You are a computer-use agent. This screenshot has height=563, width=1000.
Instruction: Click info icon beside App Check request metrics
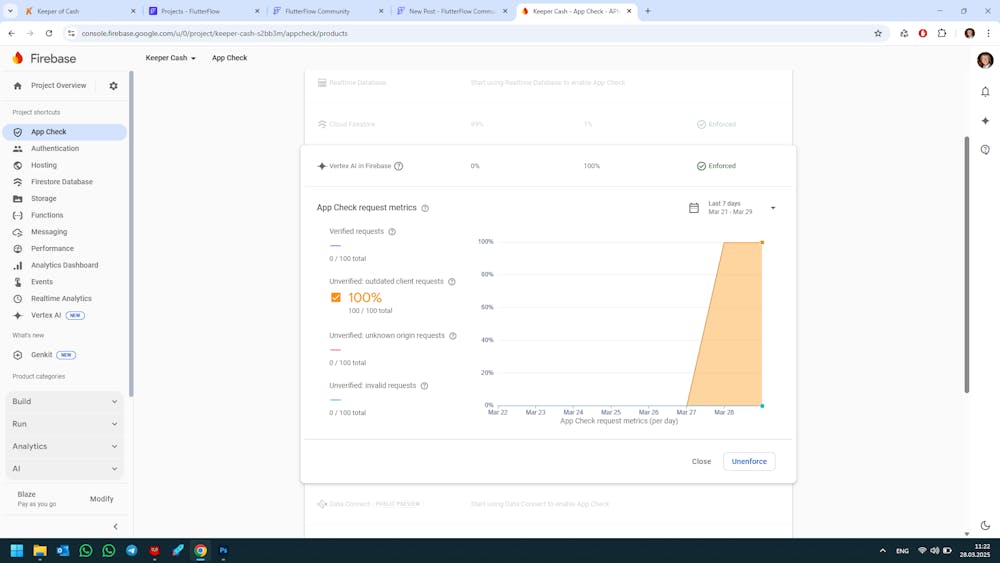click(425, 208)
